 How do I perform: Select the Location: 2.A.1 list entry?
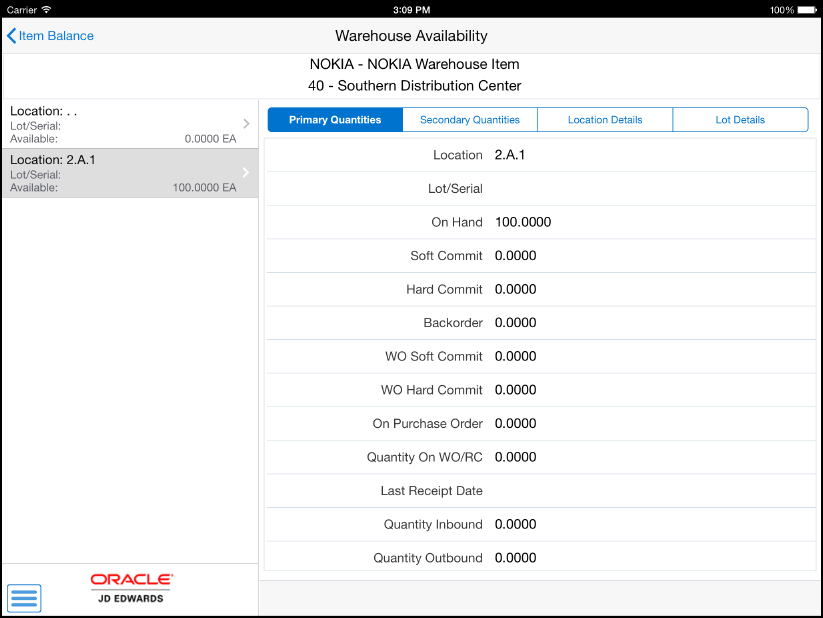pos(130,173)
